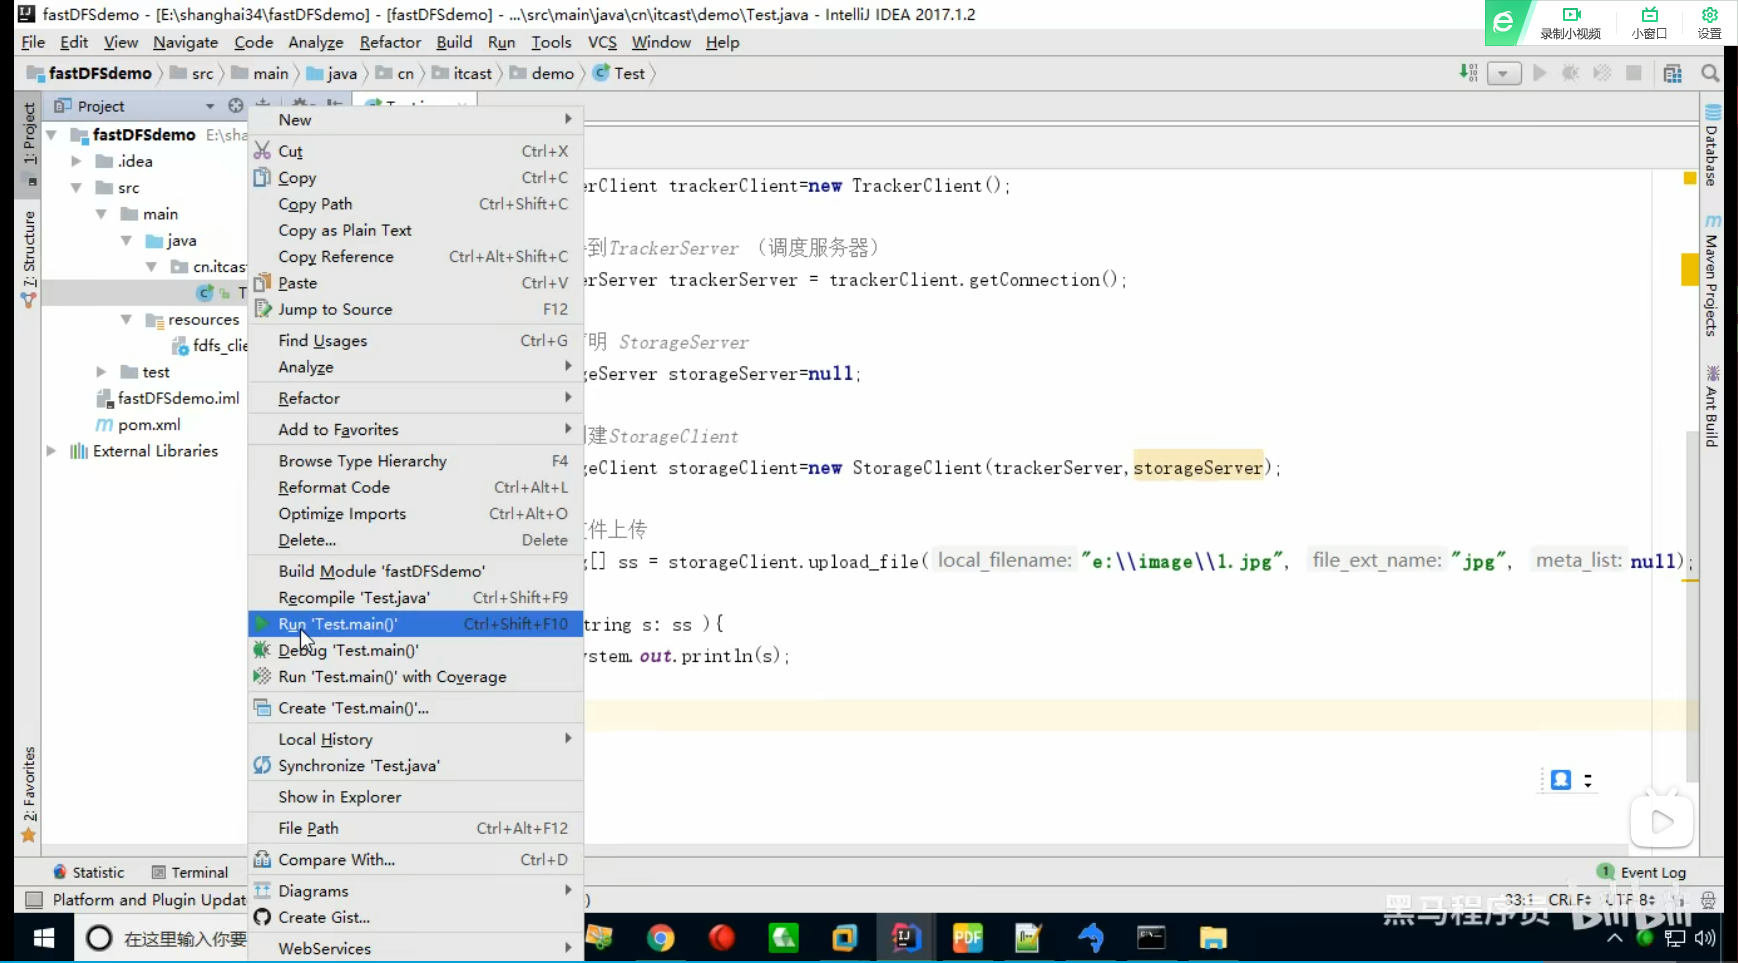The width and height of the screenshot is (1738, 963).
Task: Collapse the main folder
Action: click(101, 214)
